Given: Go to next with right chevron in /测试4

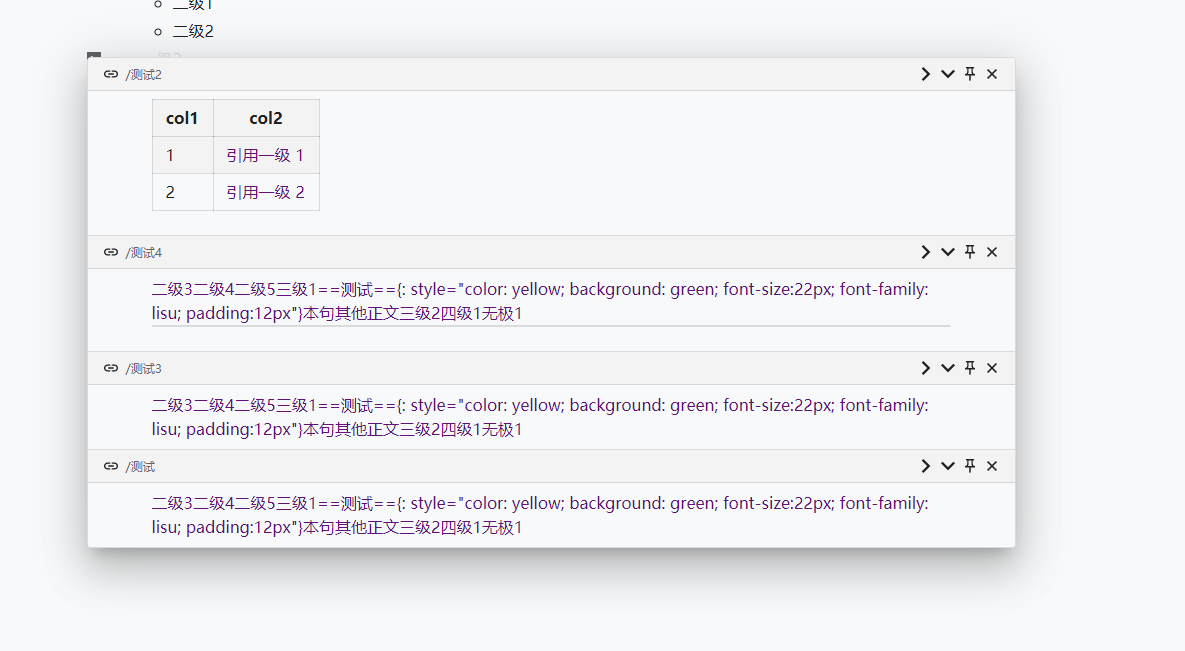Looking at the screenshot, I should (925, 252).
